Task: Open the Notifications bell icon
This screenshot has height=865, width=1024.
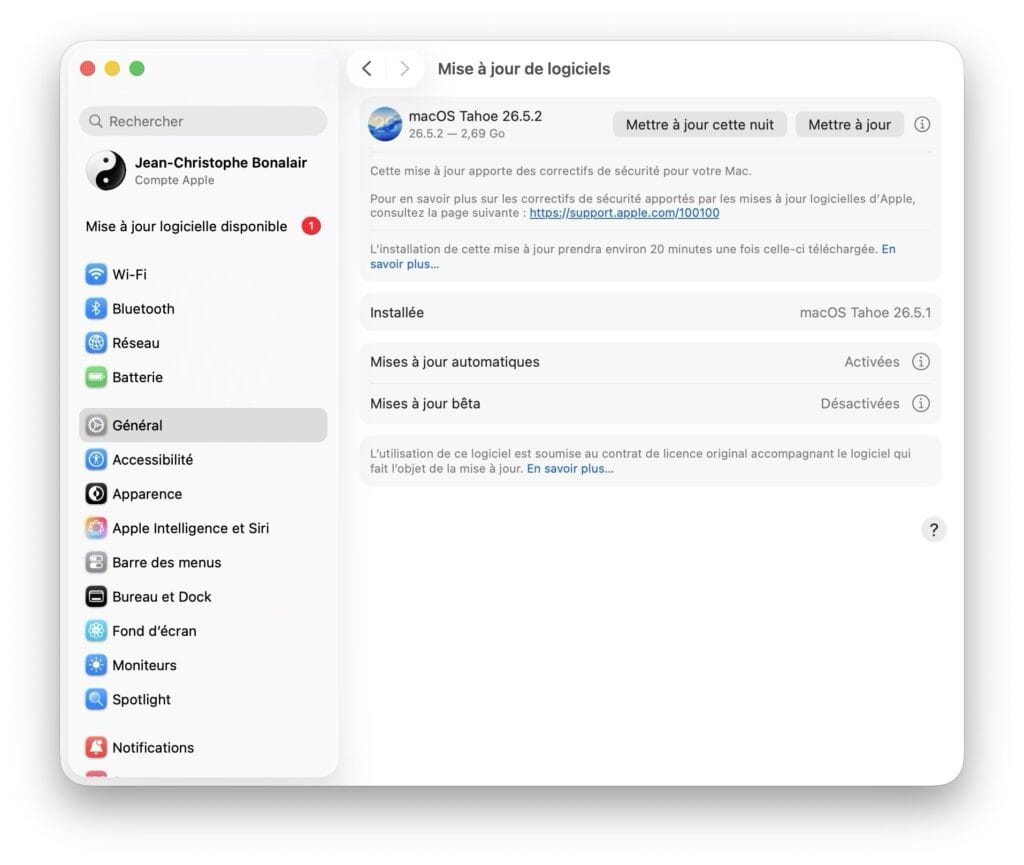Action: pos(96,747)
